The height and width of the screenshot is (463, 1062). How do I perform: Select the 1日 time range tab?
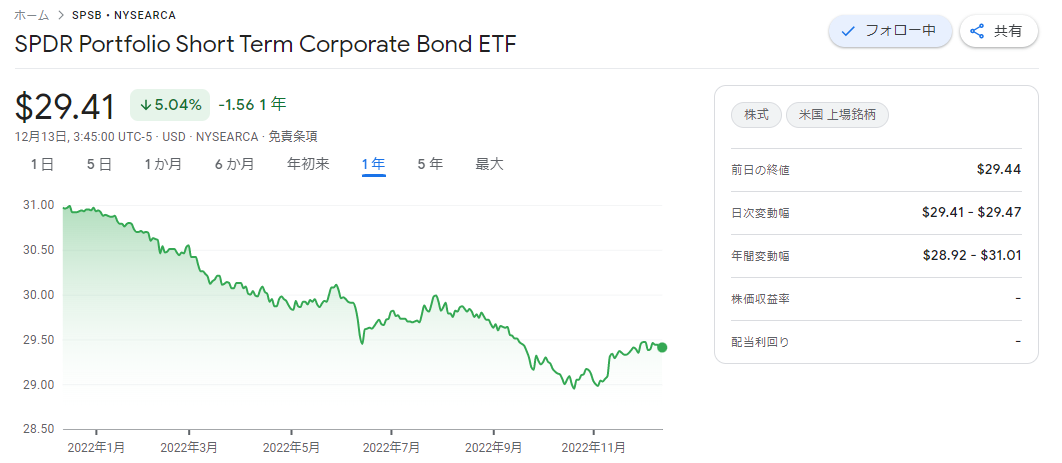42,164
